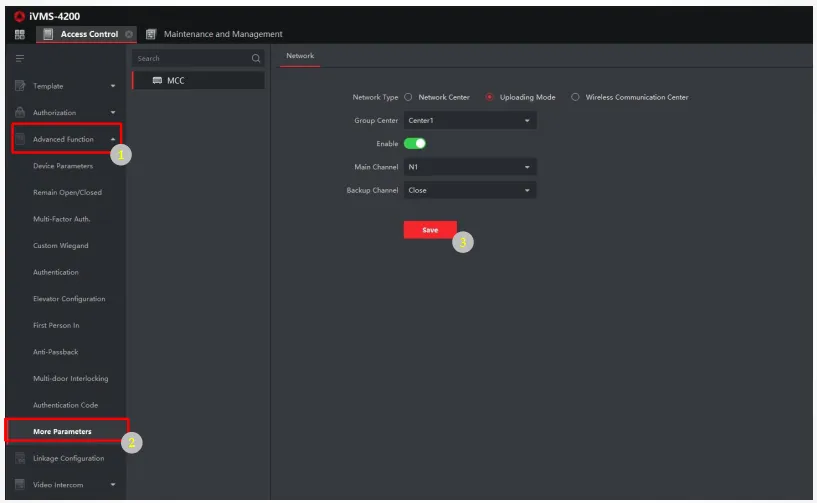Click the red Save button
Image resolution: width=817 pixels, height=503 pixels.
click(430, 230)
